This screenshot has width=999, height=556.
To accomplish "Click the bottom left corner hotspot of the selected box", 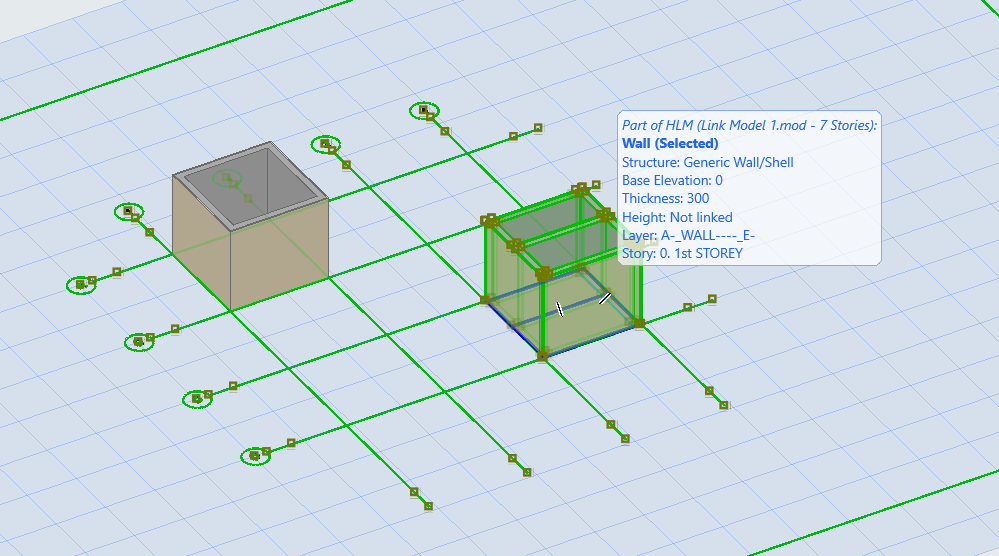I will 485,298.
